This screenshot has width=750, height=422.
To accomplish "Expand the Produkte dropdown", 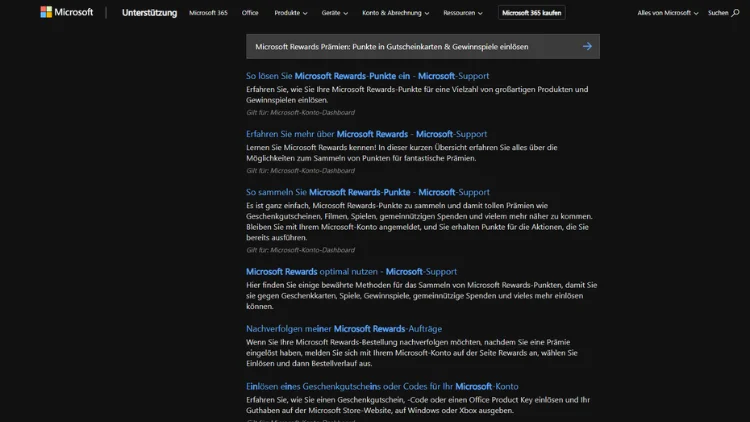I will pos(291,13).
